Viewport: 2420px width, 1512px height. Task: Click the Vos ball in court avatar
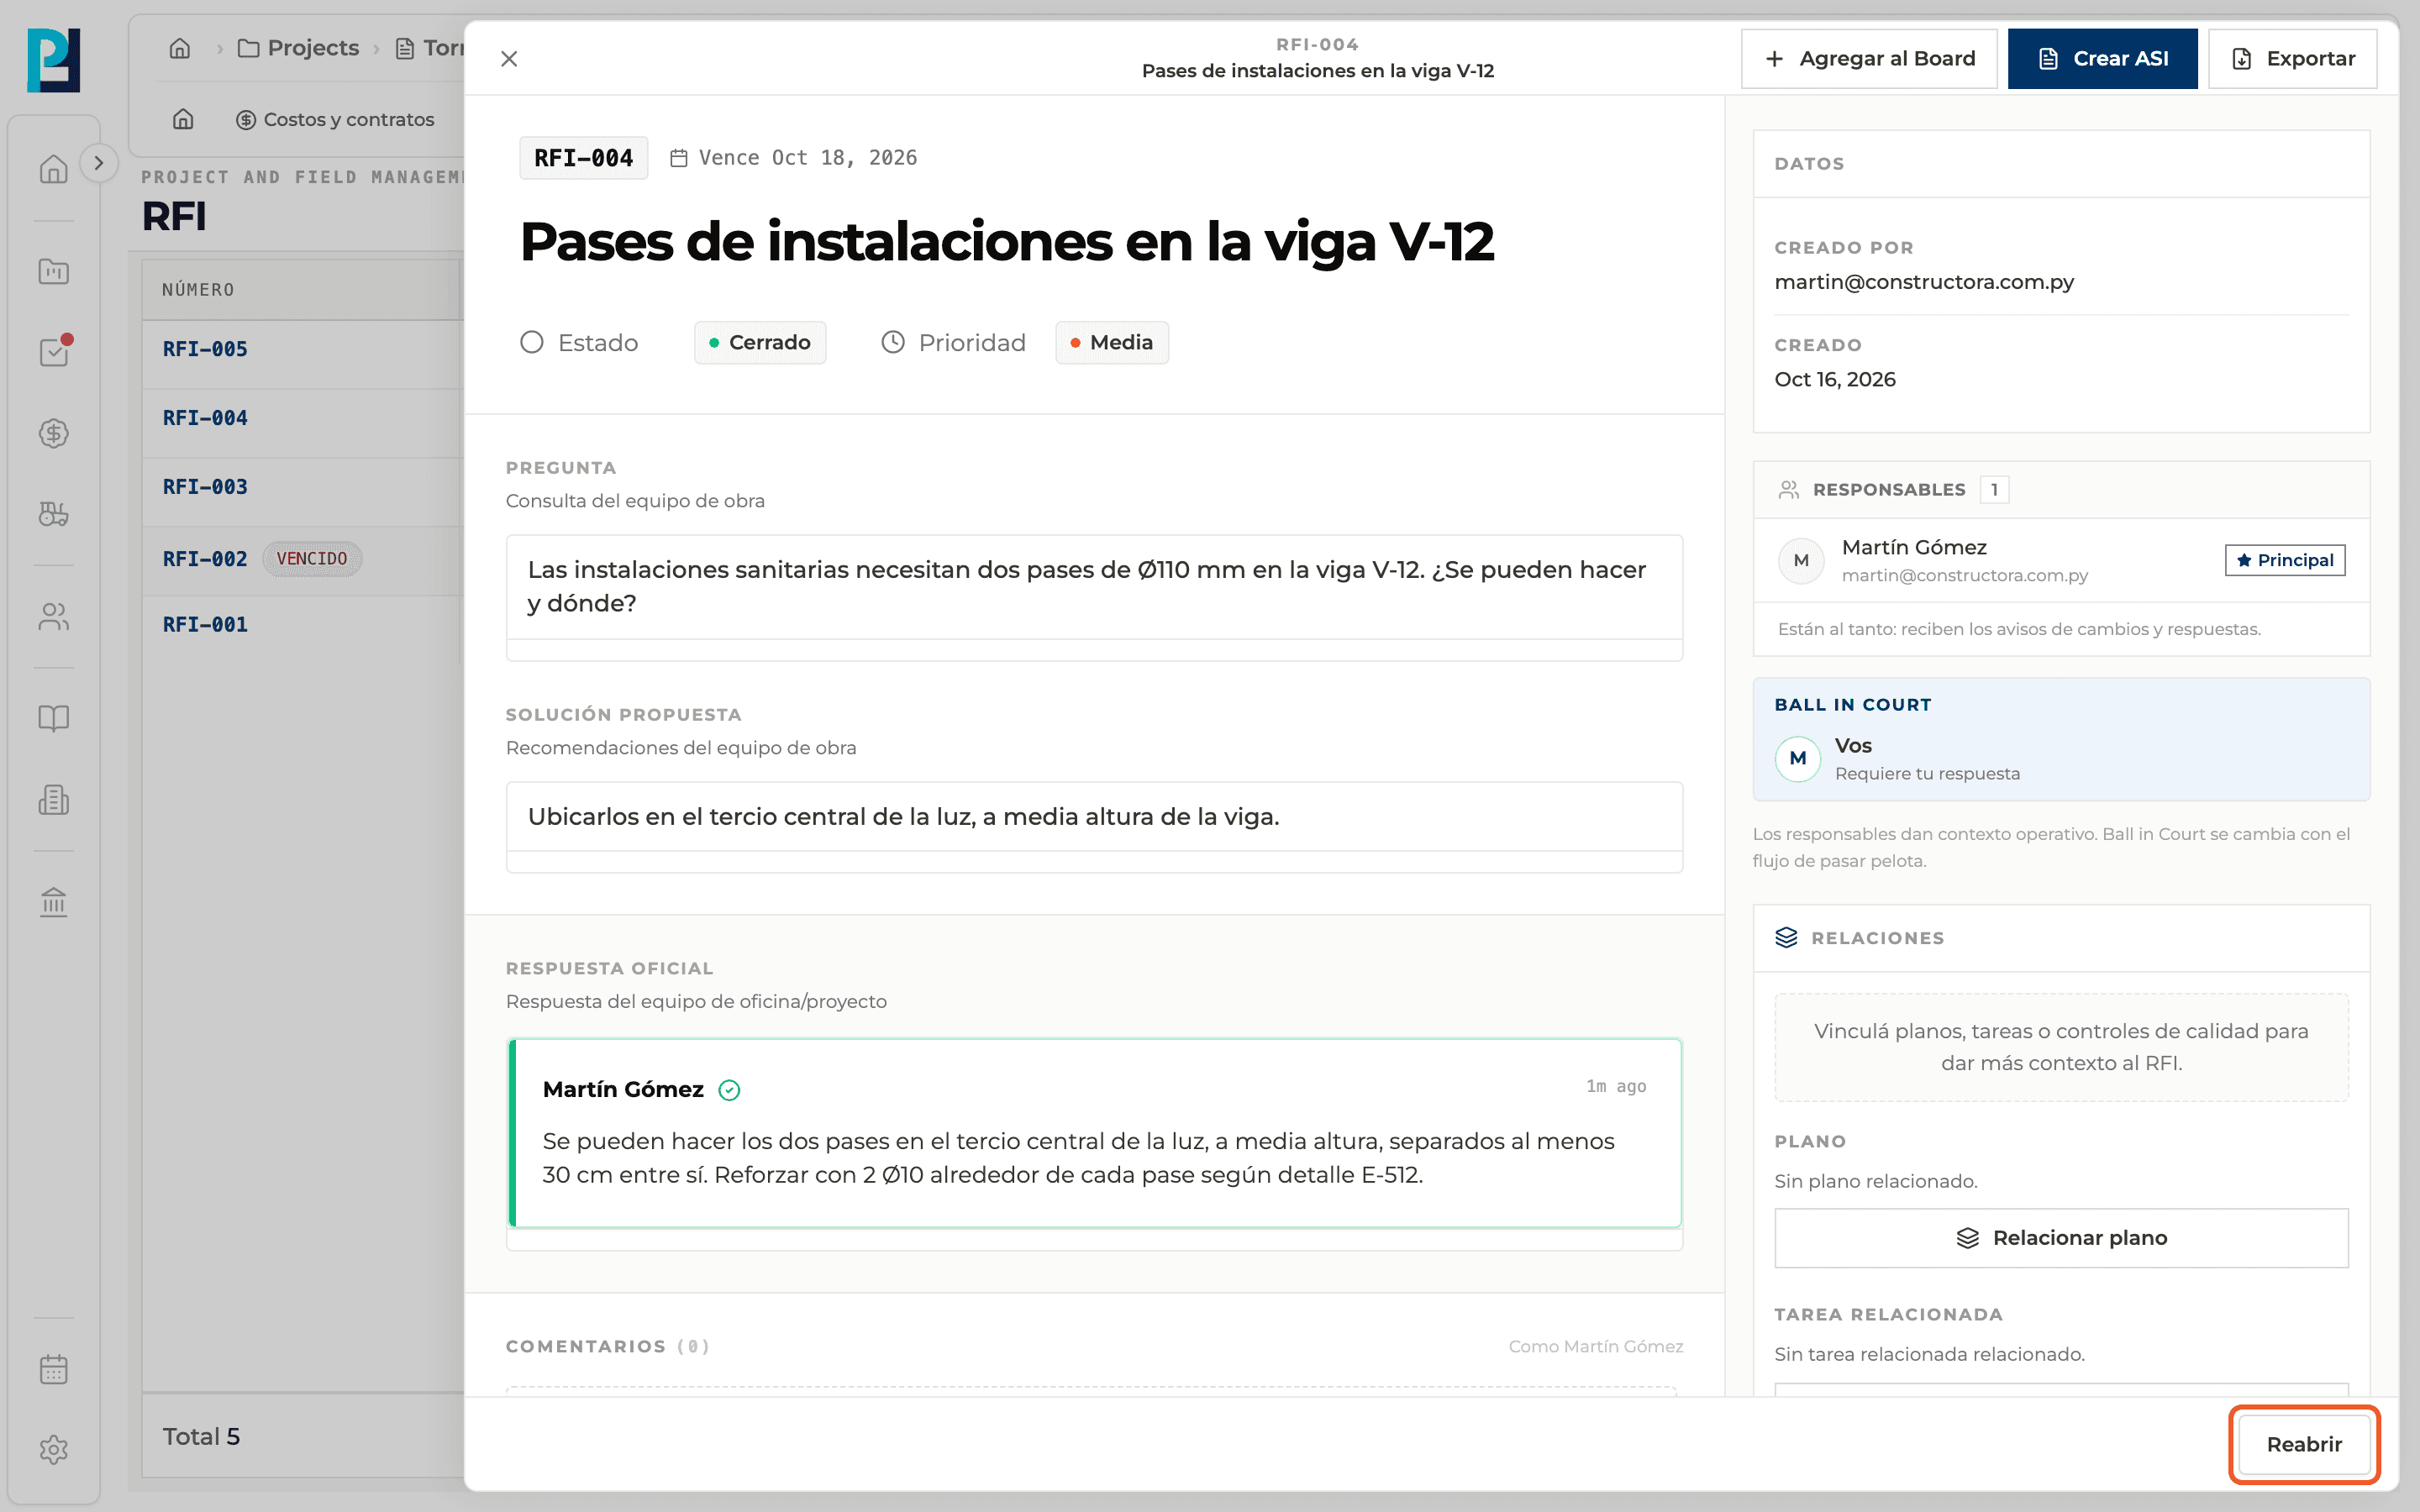pos(1797,758)
